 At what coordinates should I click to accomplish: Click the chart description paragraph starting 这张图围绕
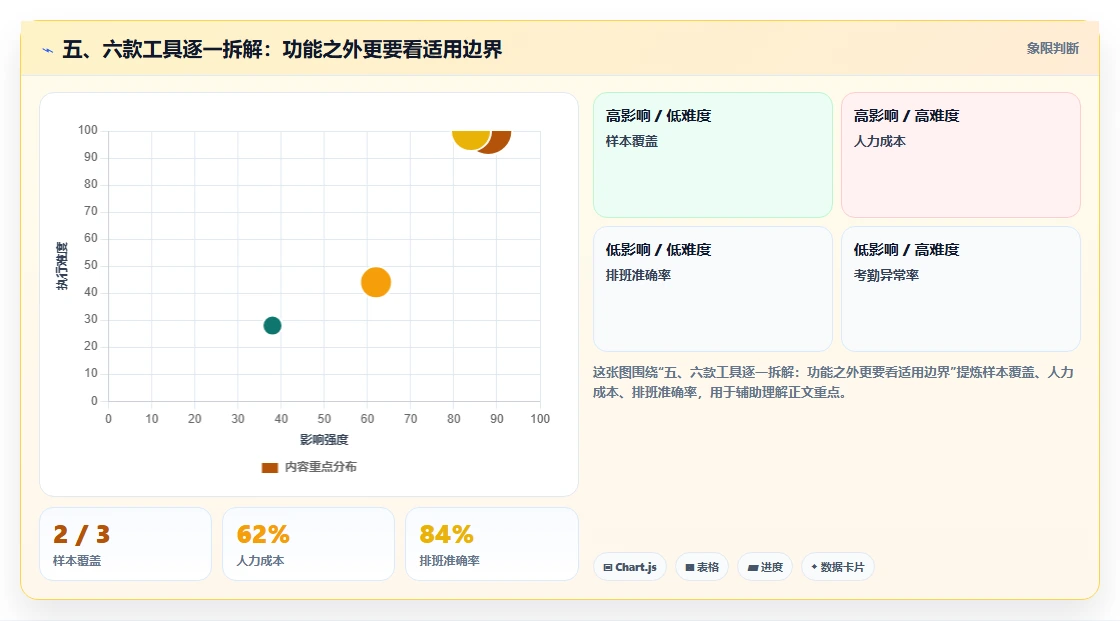point(833,382)
